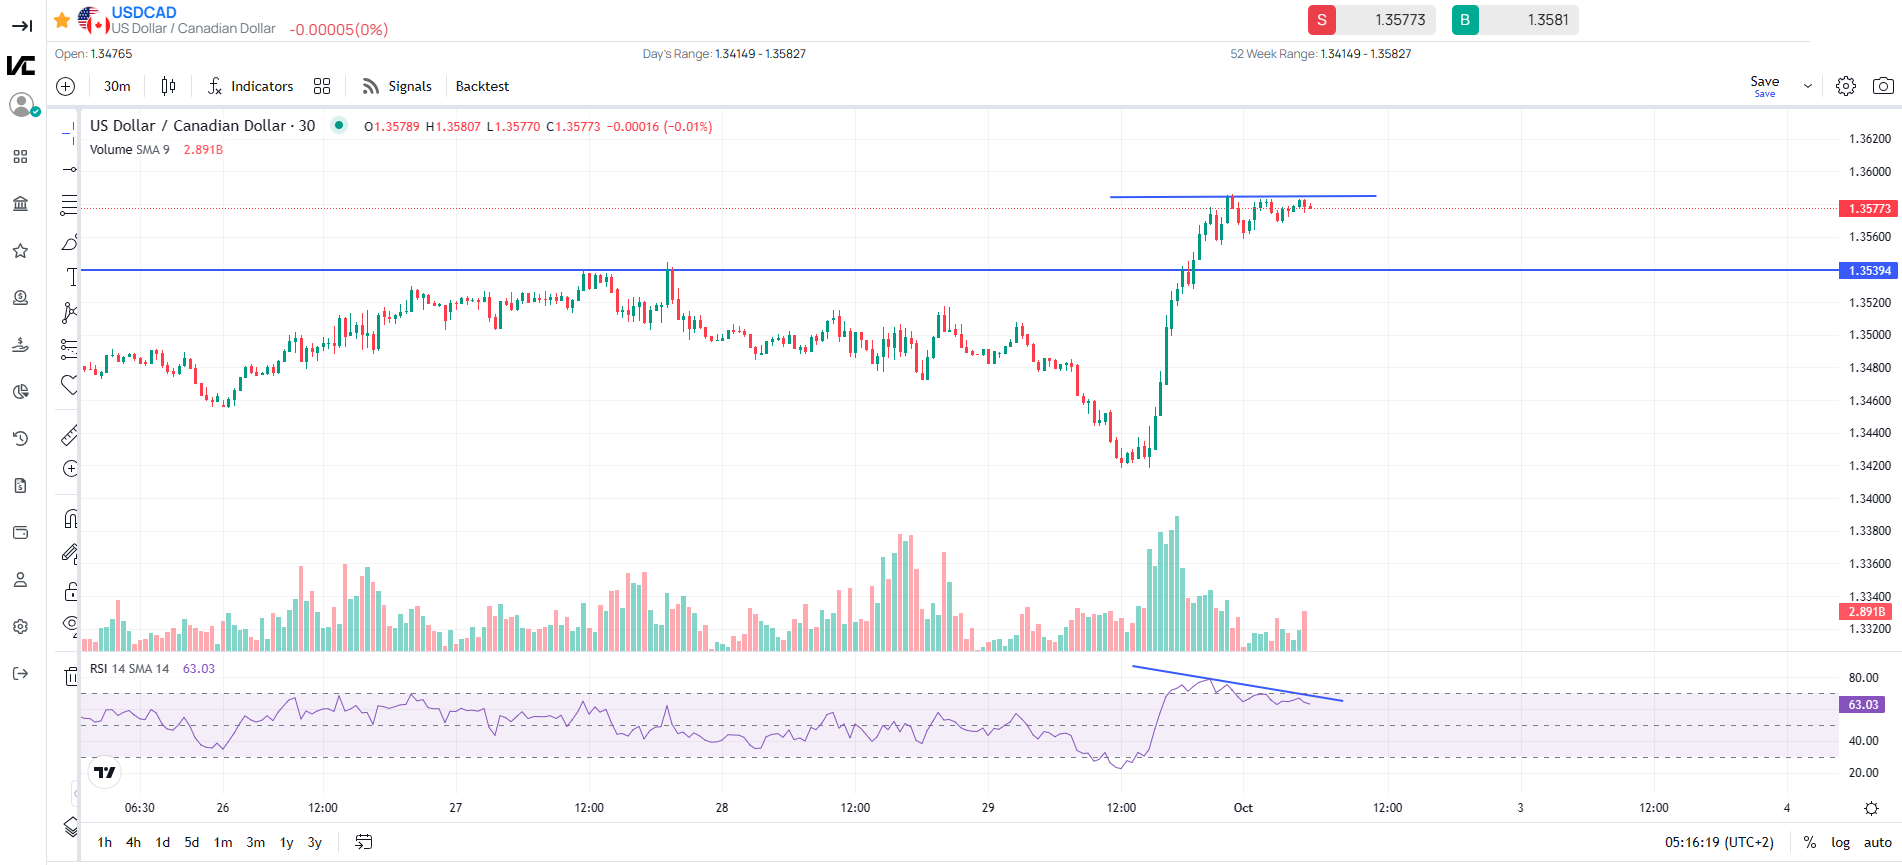Open the layout templates grid icon
1902x865 pixels.
(322, 87)
